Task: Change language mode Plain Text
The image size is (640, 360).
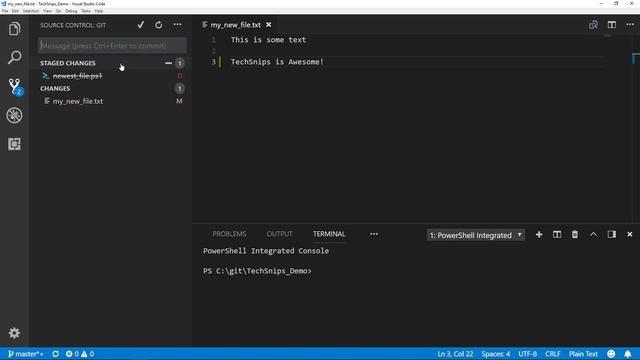Action: tap(583, 354)
